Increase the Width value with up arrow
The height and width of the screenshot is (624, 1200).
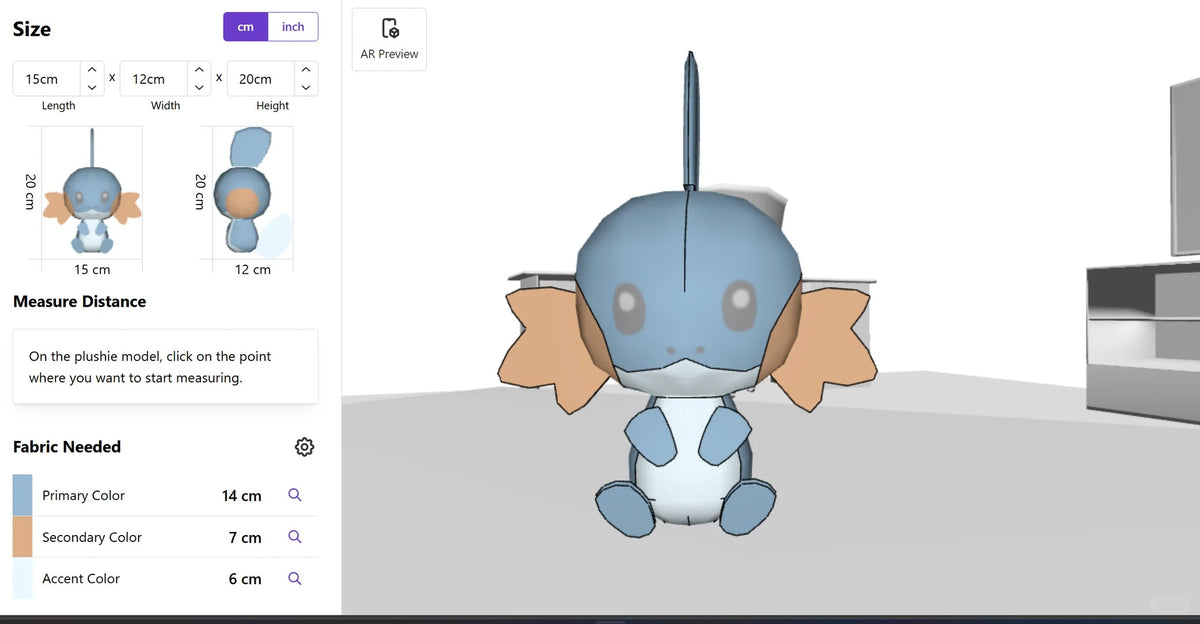tap(199, 70)
